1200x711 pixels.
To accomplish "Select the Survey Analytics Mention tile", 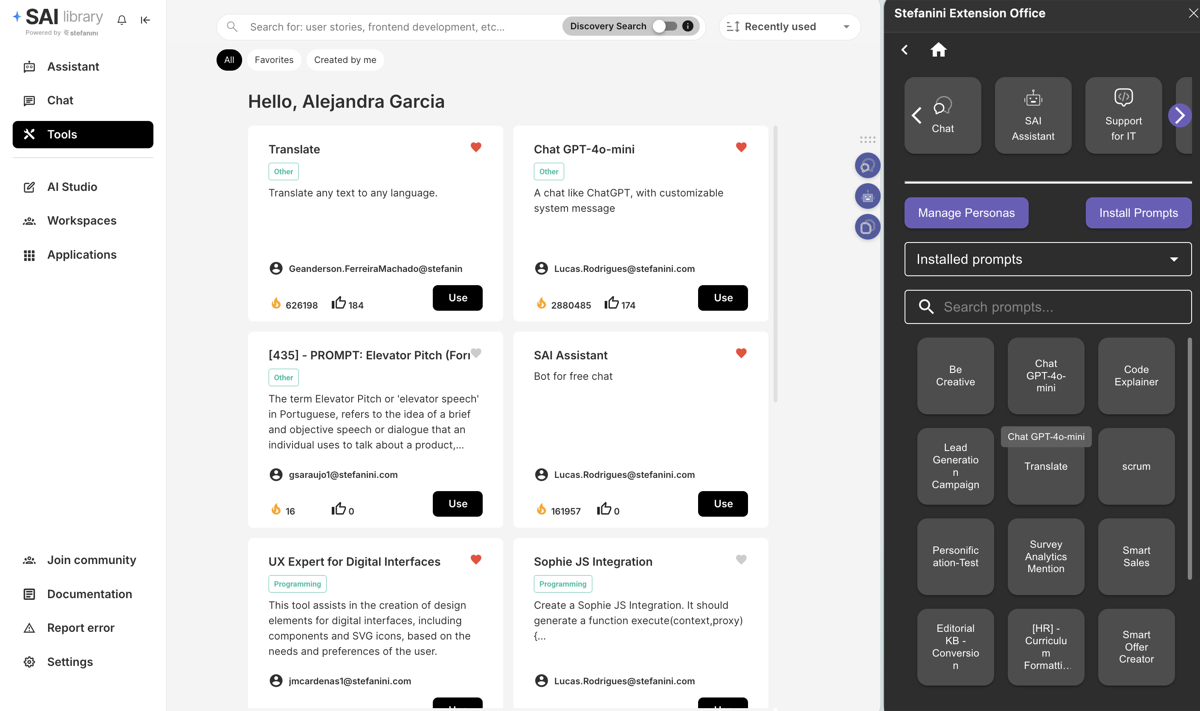I will click(1046, 557).
